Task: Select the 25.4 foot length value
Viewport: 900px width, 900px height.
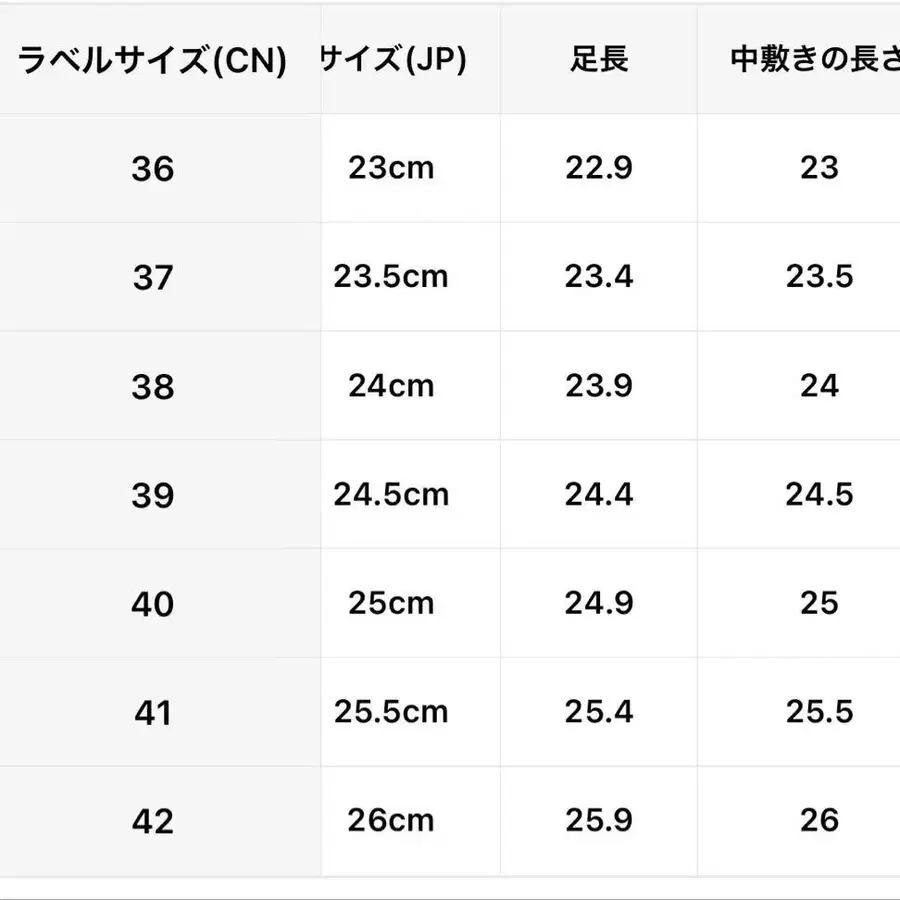Action: 598,712
